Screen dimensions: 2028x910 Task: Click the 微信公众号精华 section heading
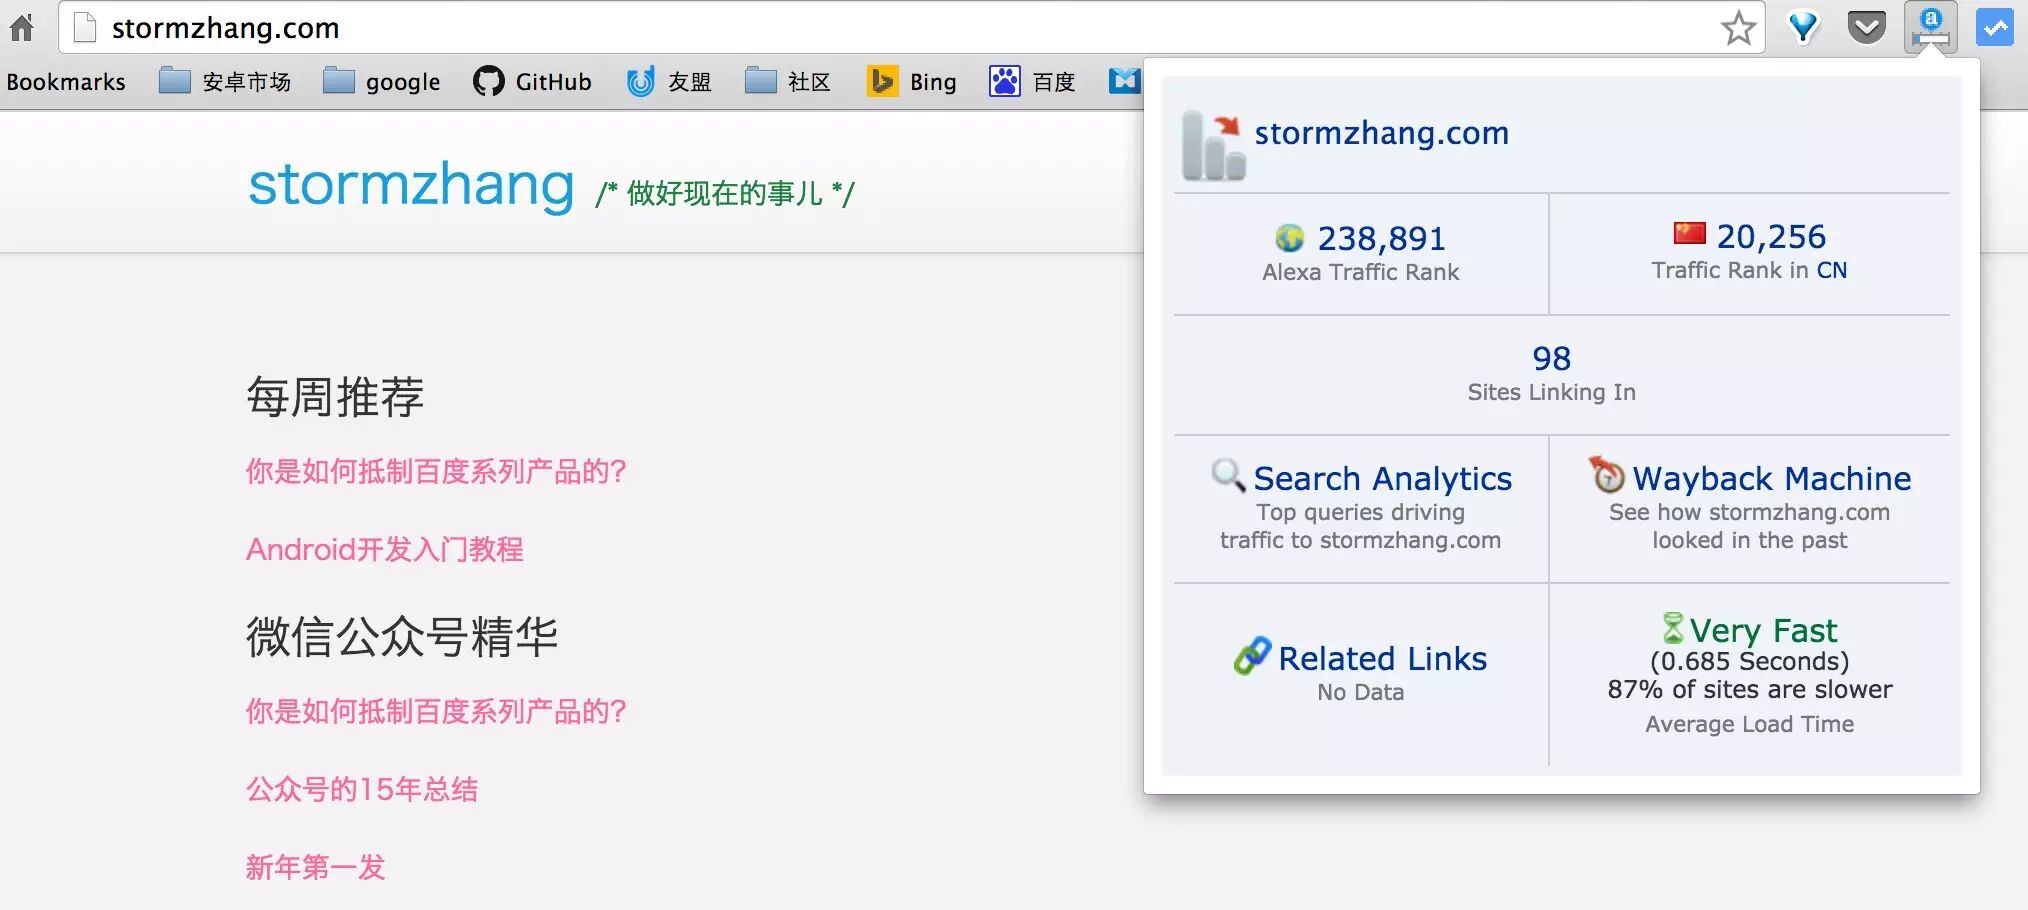coord(402,637)
